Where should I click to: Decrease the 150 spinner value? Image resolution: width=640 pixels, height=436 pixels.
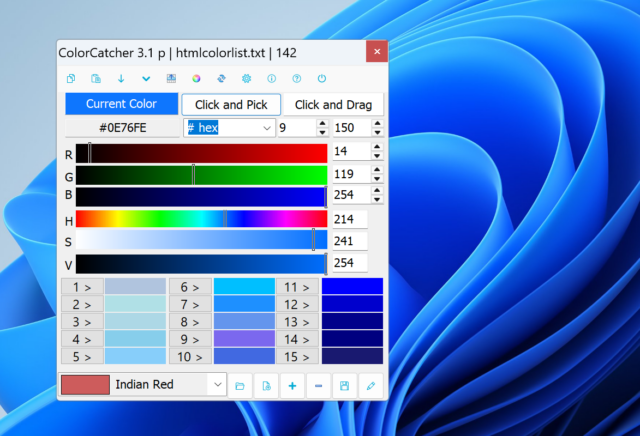pos(378,132)
